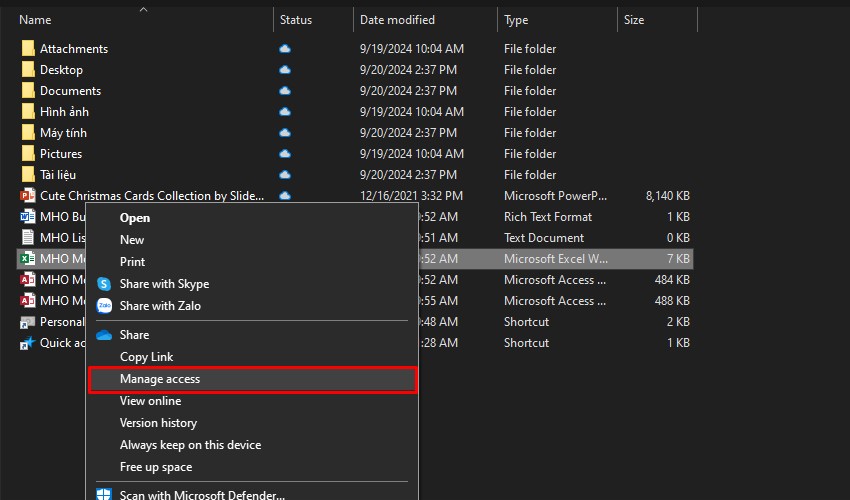Choose View online from context menu

[150, 401]
